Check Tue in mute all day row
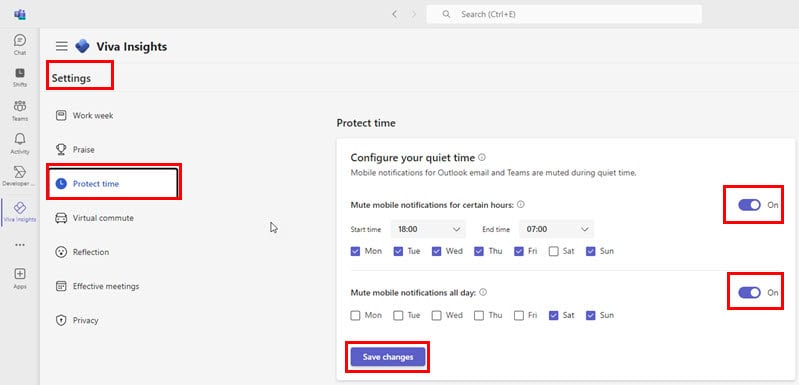This screenshot has height=385, width=799. pos(398,315)
